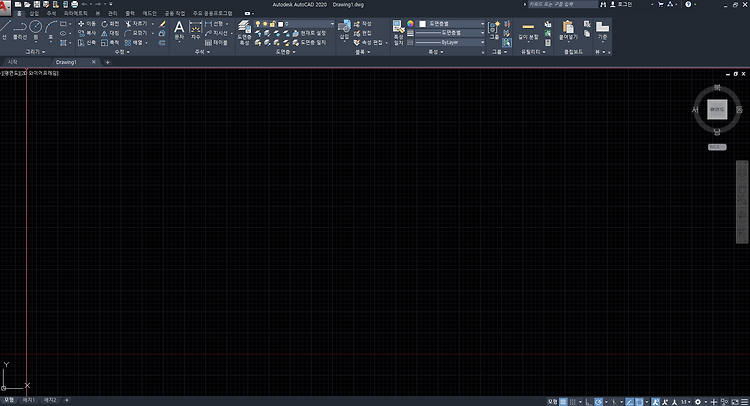This screenshot has height=406, width=750.
Task: Open the Manage (관리) ribbon tab
Action: [112, 13]
